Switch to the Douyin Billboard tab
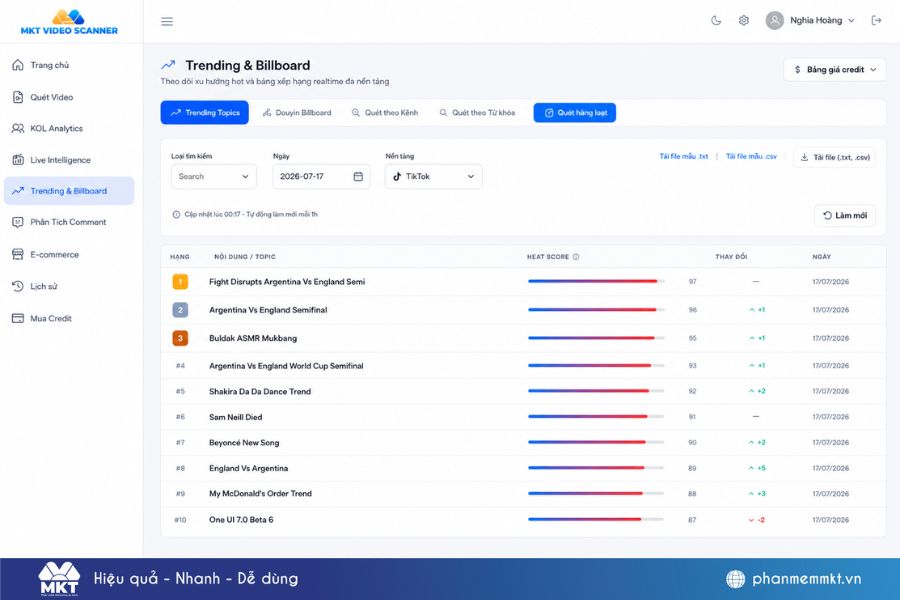Screen dimensions: 900x600 pyautogui.click(x=297, y=113)
